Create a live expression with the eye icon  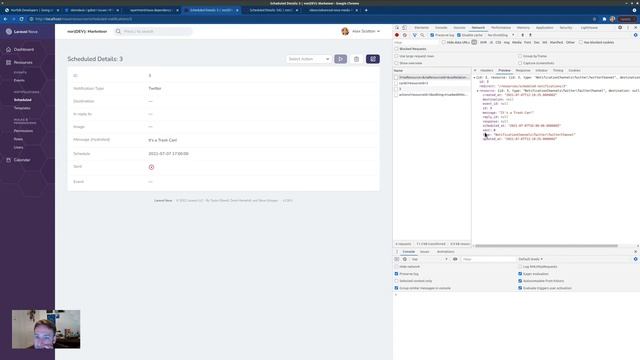click(455, 259)
